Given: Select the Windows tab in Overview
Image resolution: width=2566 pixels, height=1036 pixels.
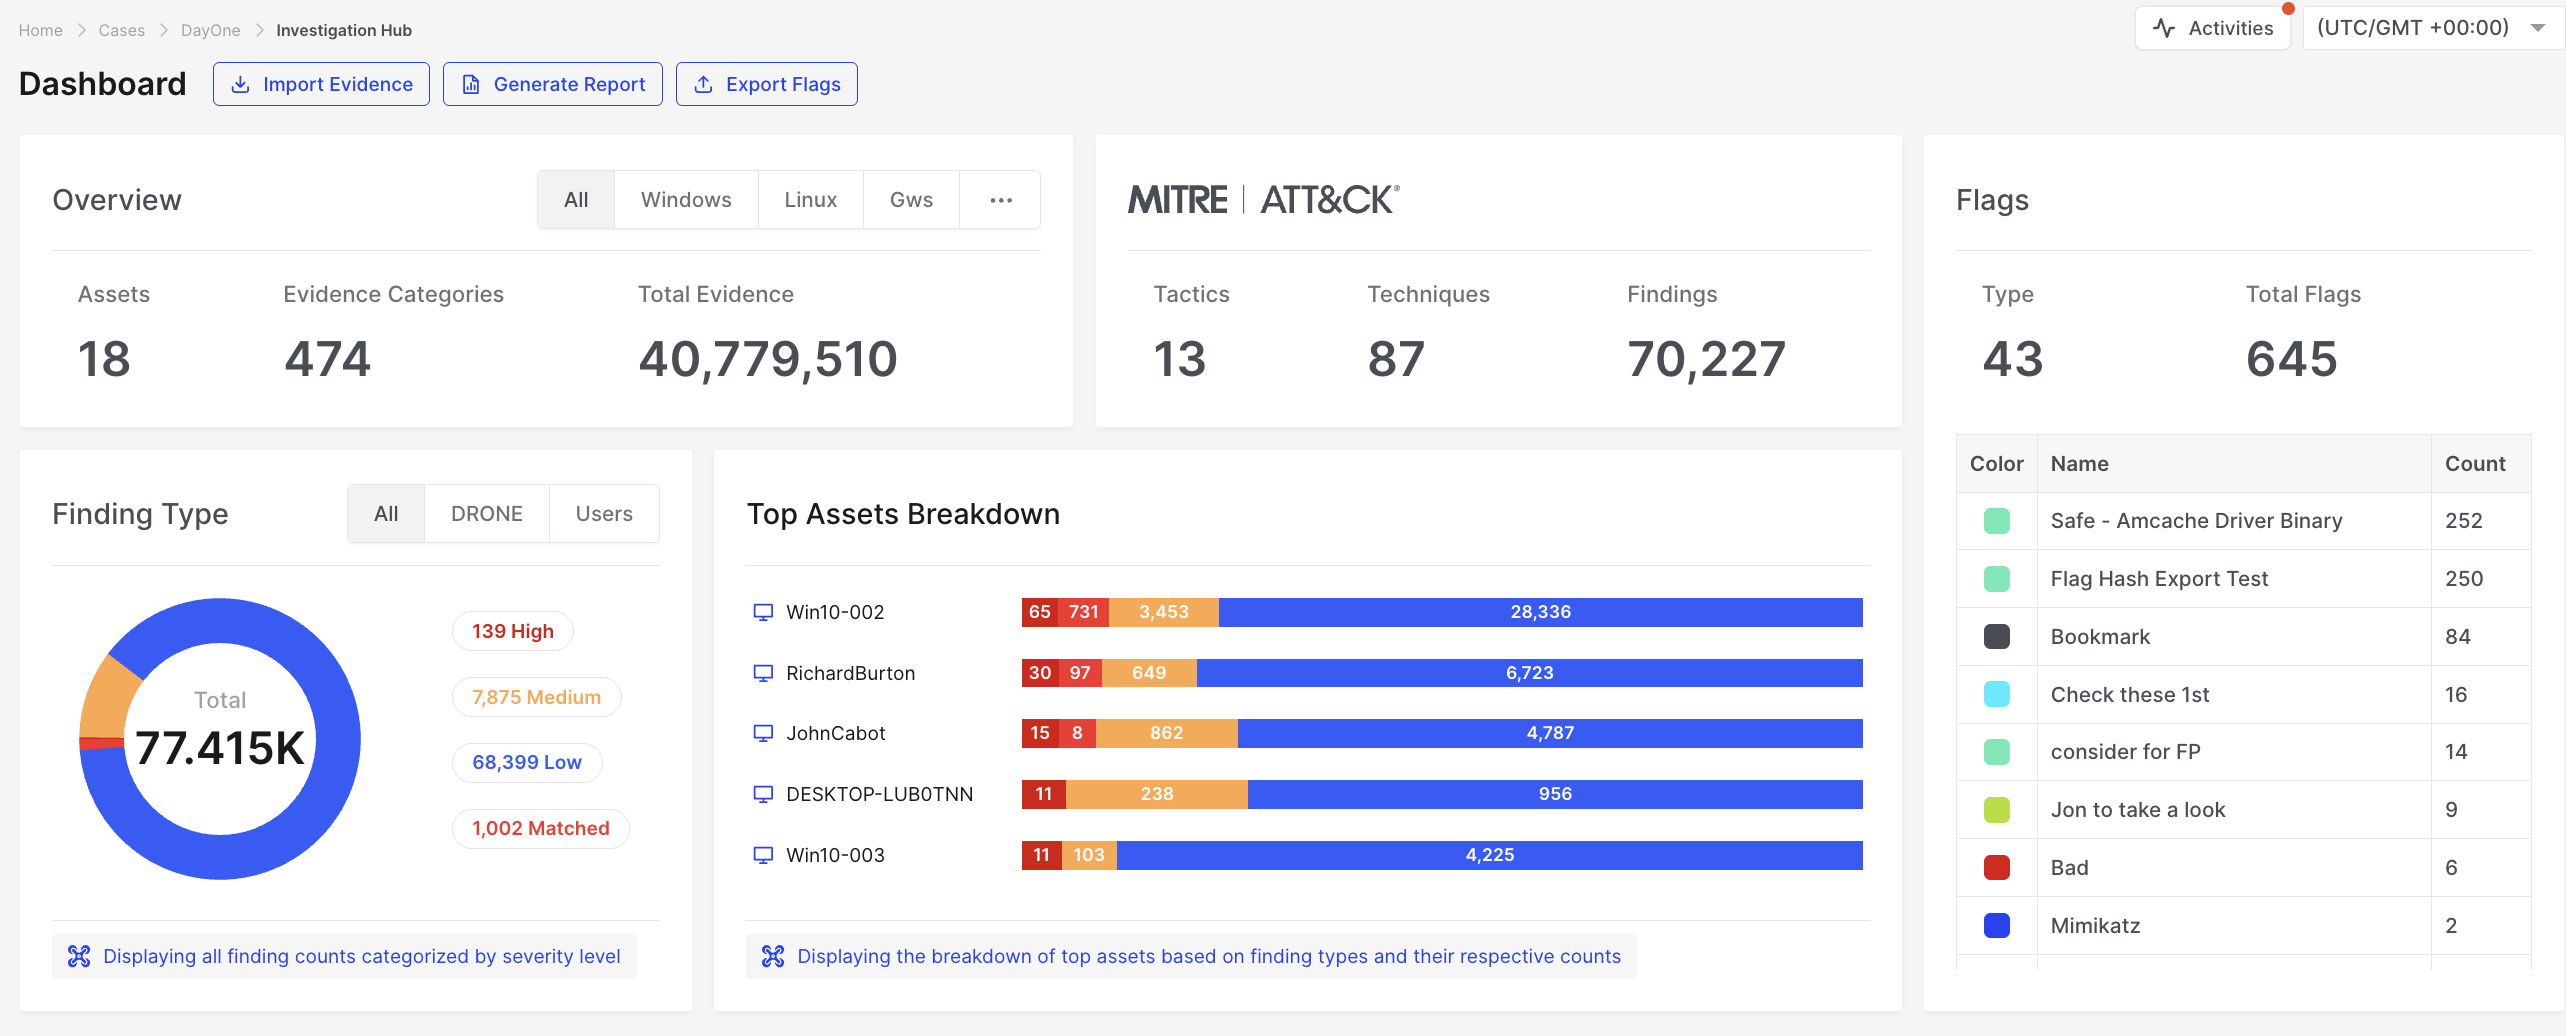Looking at the screenshot, I should click(x=686, y=200).
